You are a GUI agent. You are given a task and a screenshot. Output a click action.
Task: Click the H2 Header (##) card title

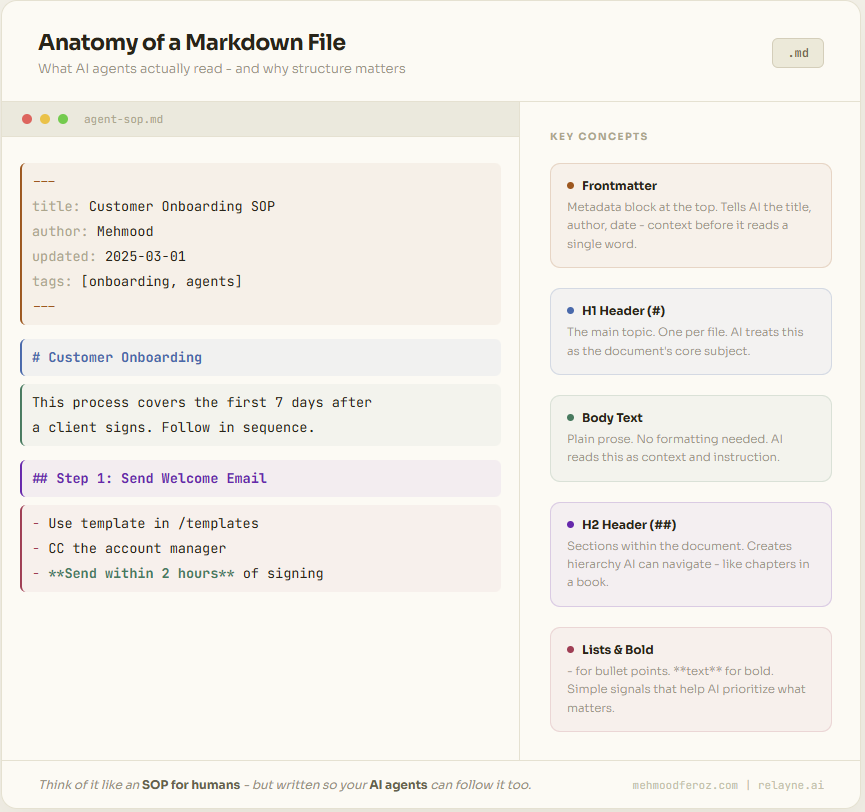click(629, 525)
